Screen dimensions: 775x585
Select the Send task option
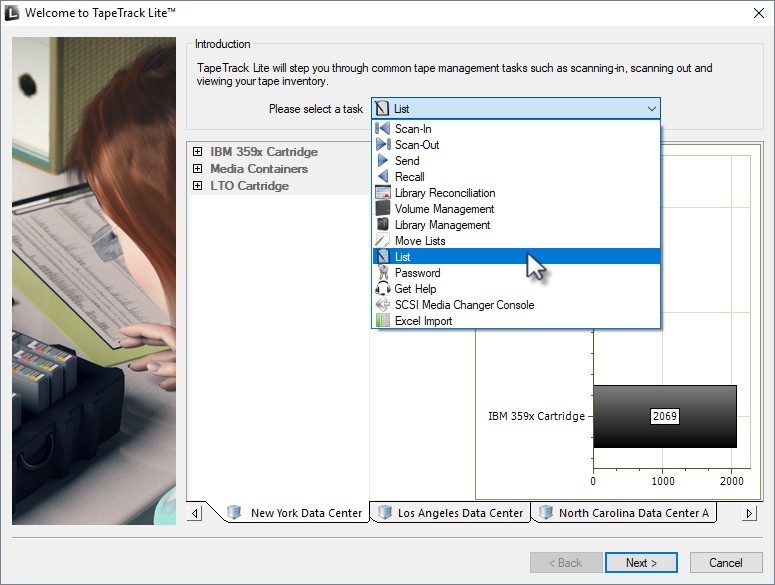click(516, 161)
